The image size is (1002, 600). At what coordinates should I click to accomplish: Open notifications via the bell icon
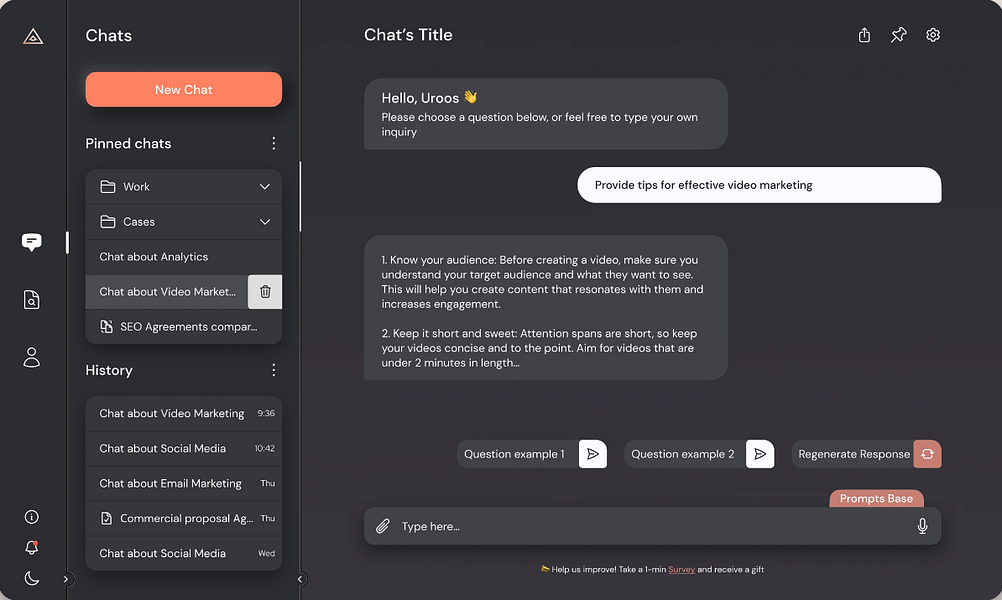[x=31, y=548]
